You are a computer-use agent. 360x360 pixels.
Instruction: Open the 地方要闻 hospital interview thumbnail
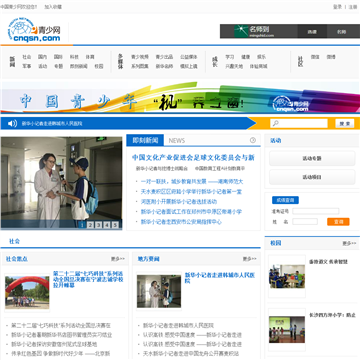(159, 291)
